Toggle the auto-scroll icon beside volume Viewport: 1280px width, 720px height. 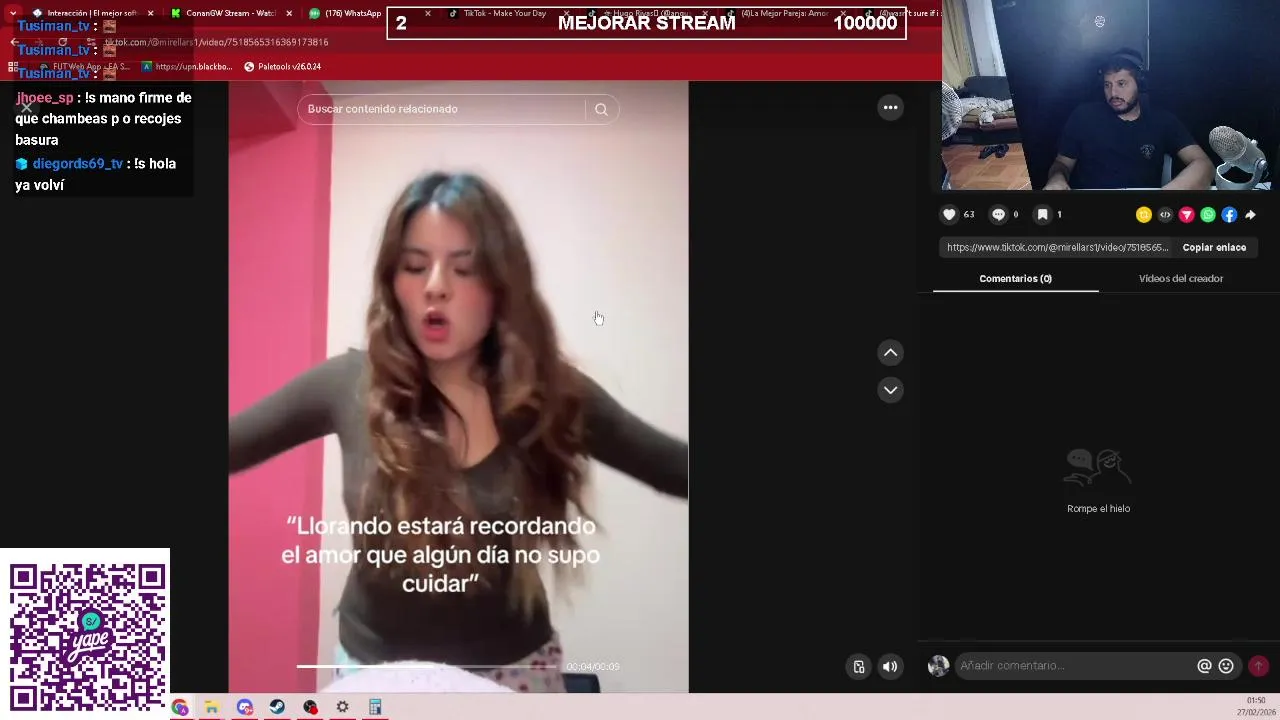coord(858,666)
